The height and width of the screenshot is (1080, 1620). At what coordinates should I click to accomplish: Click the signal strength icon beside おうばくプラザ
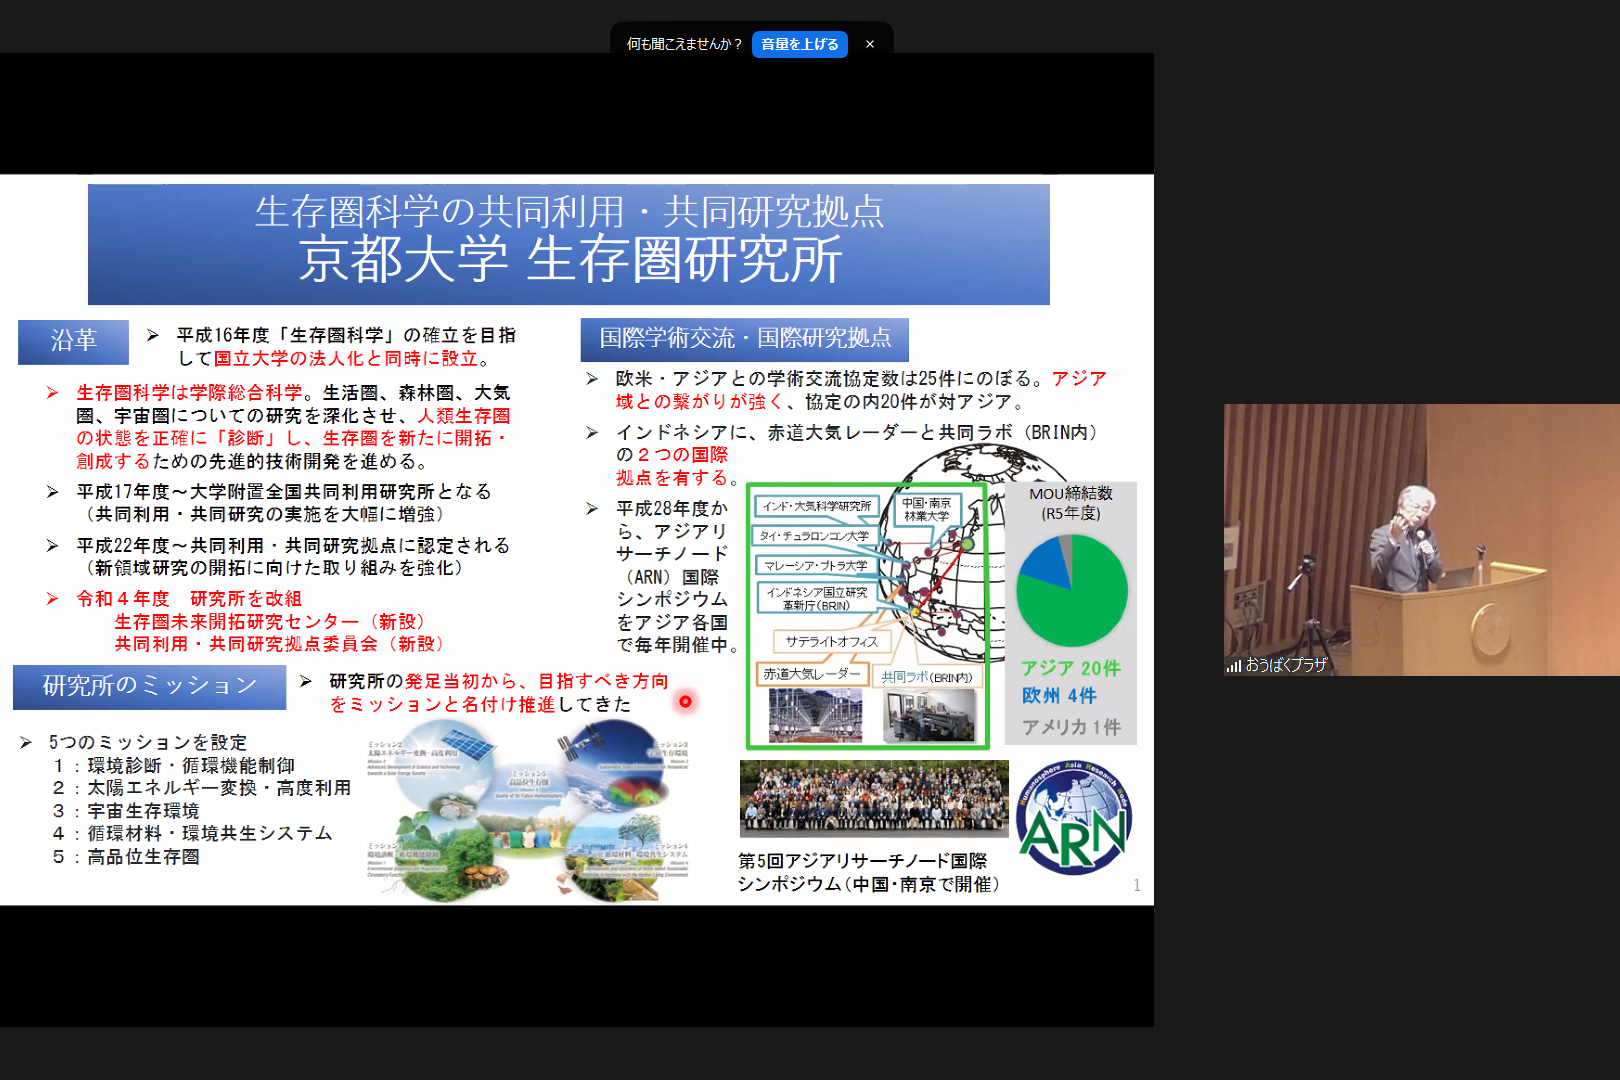(1234, 665)
